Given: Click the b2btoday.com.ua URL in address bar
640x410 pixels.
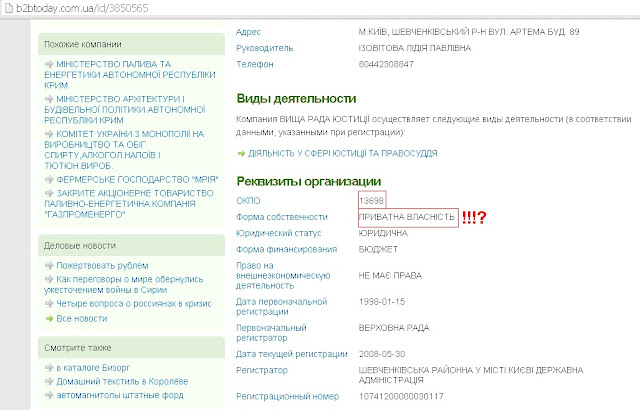Looking at the screenshot, I should [82, 8].
